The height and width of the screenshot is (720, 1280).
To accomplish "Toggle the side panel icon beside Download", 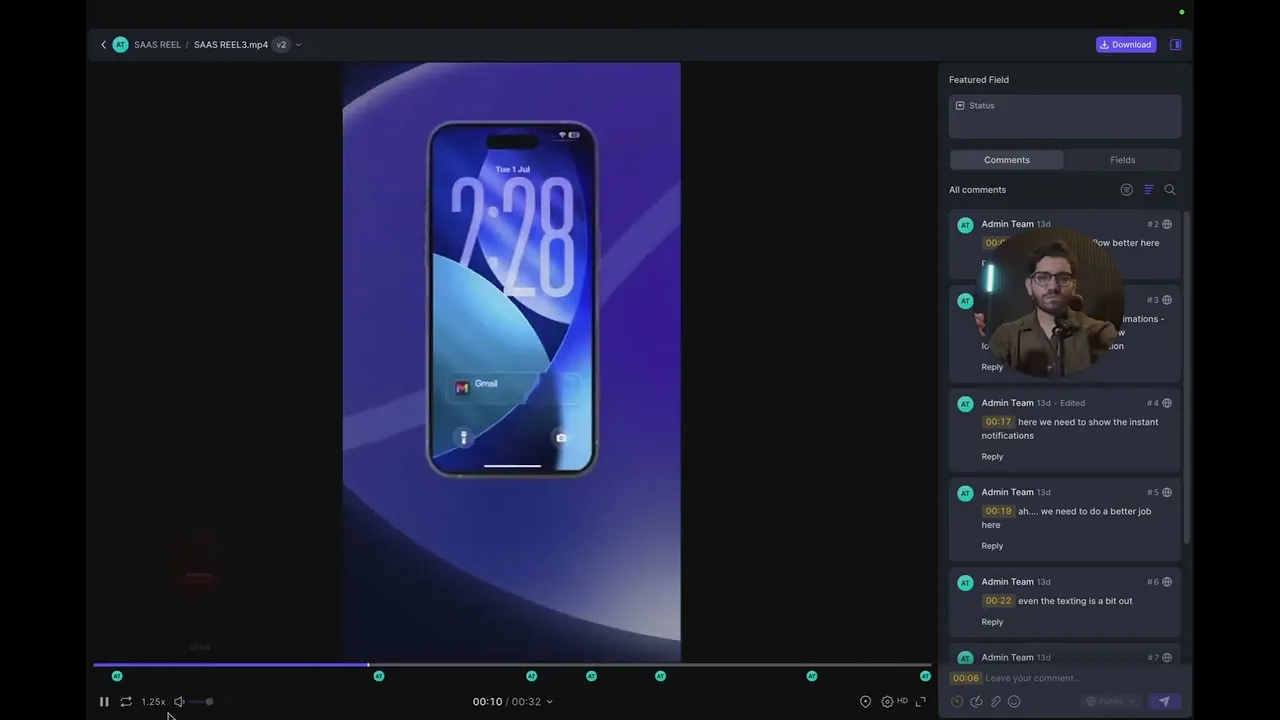I will [x=1176, y=44].
